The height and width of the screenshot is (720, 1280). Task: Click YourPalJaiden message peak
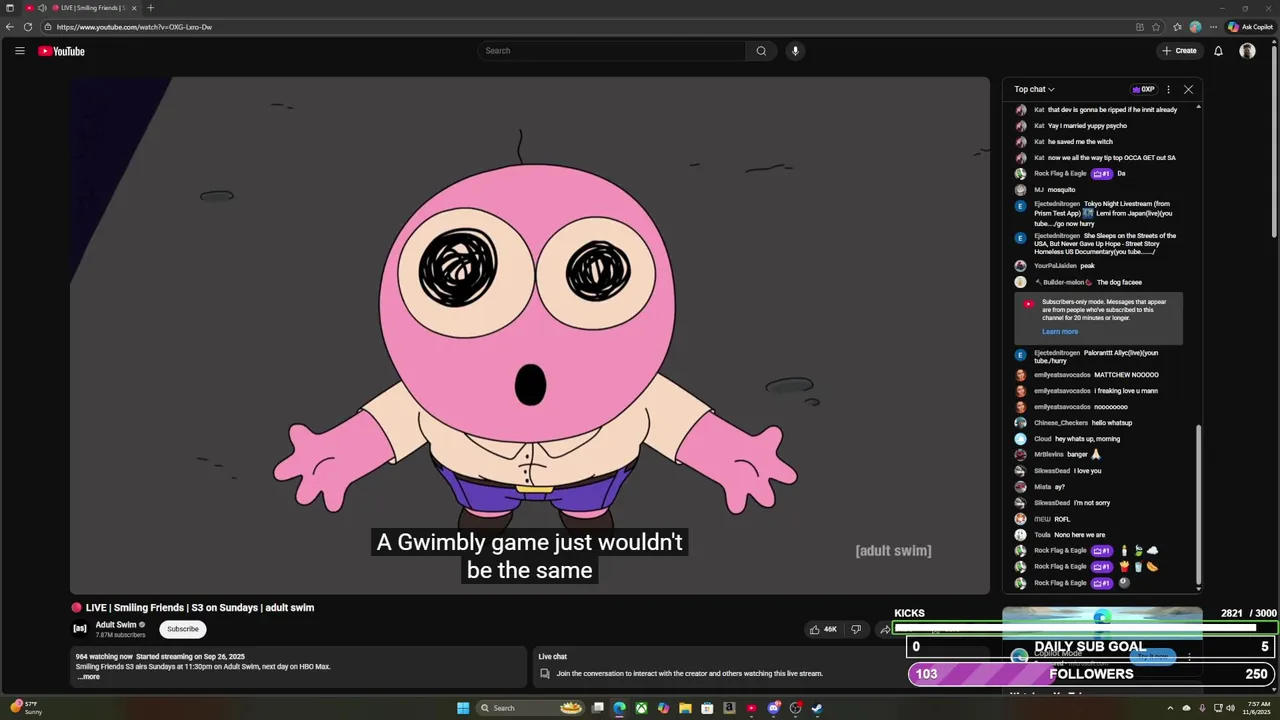point(1087,266)
